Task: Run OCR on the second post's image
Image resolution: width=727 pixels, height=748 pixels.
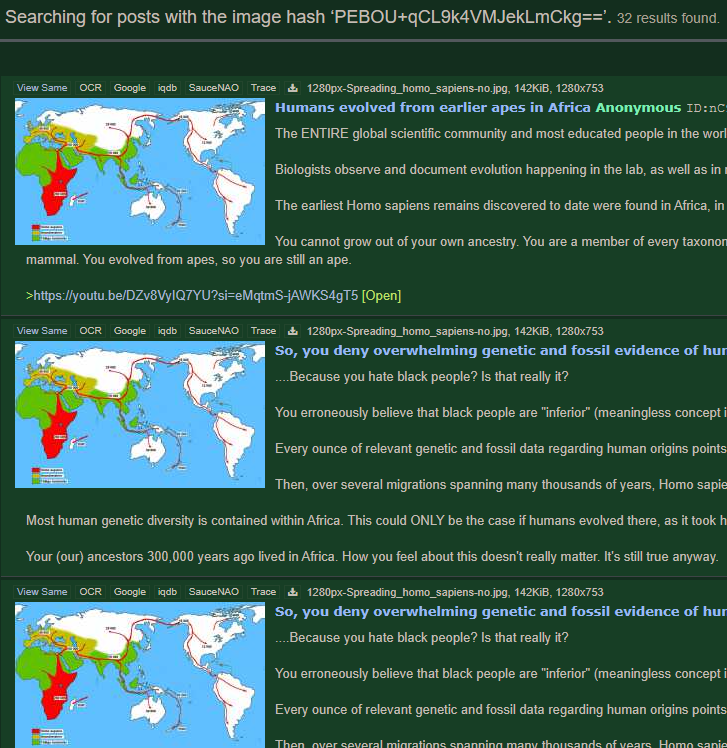Action: click(90, 331)
